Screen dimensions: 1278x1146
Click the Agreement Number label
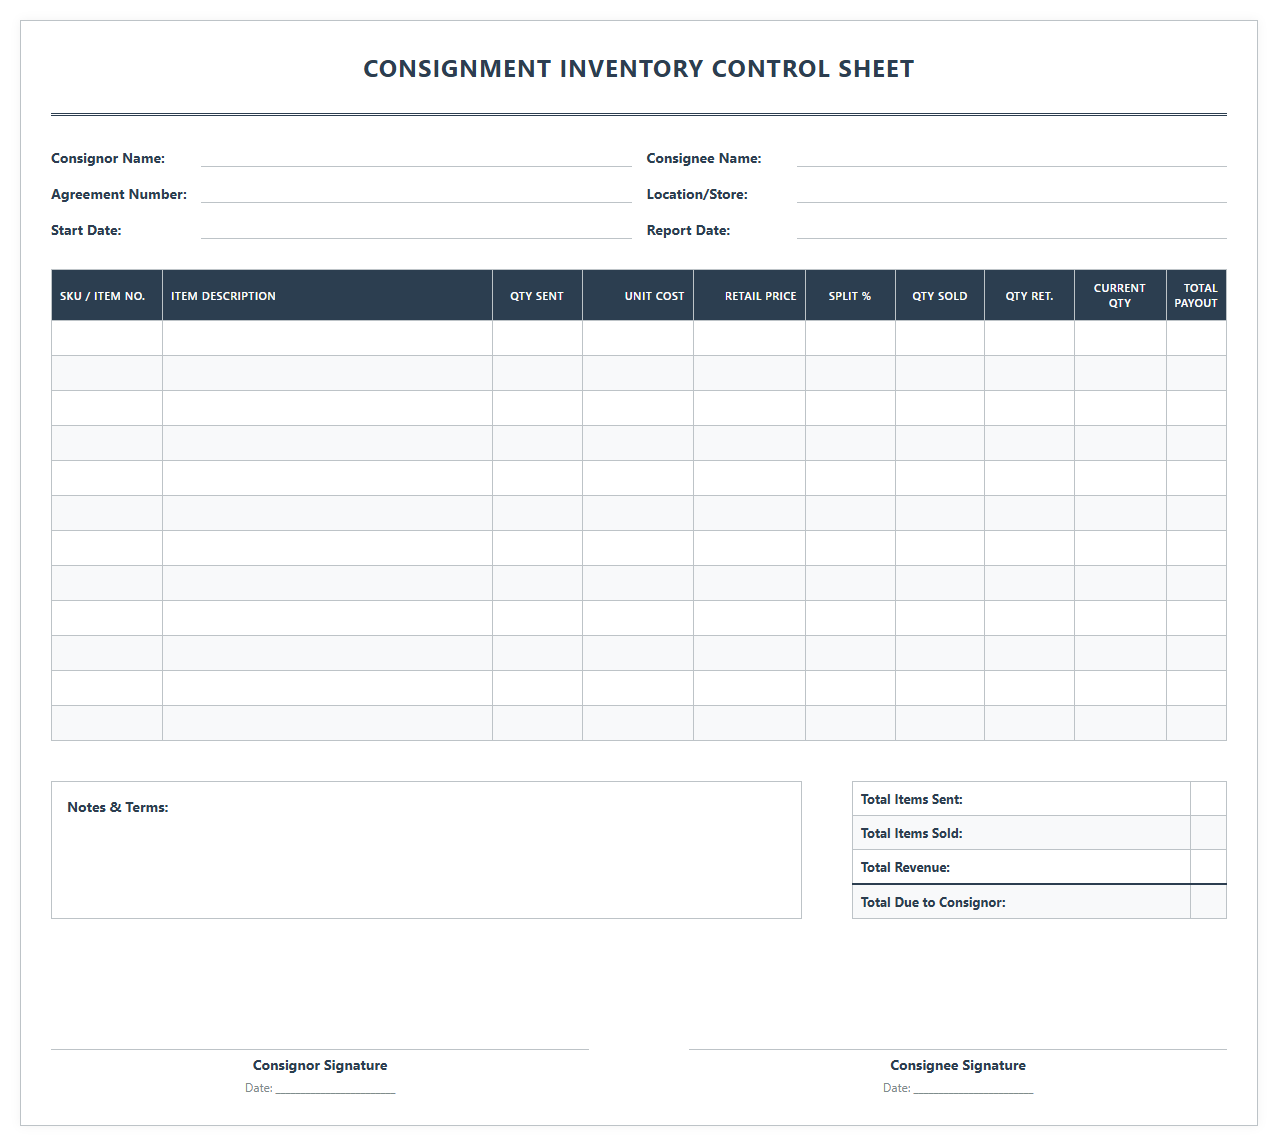click(119, 194)
